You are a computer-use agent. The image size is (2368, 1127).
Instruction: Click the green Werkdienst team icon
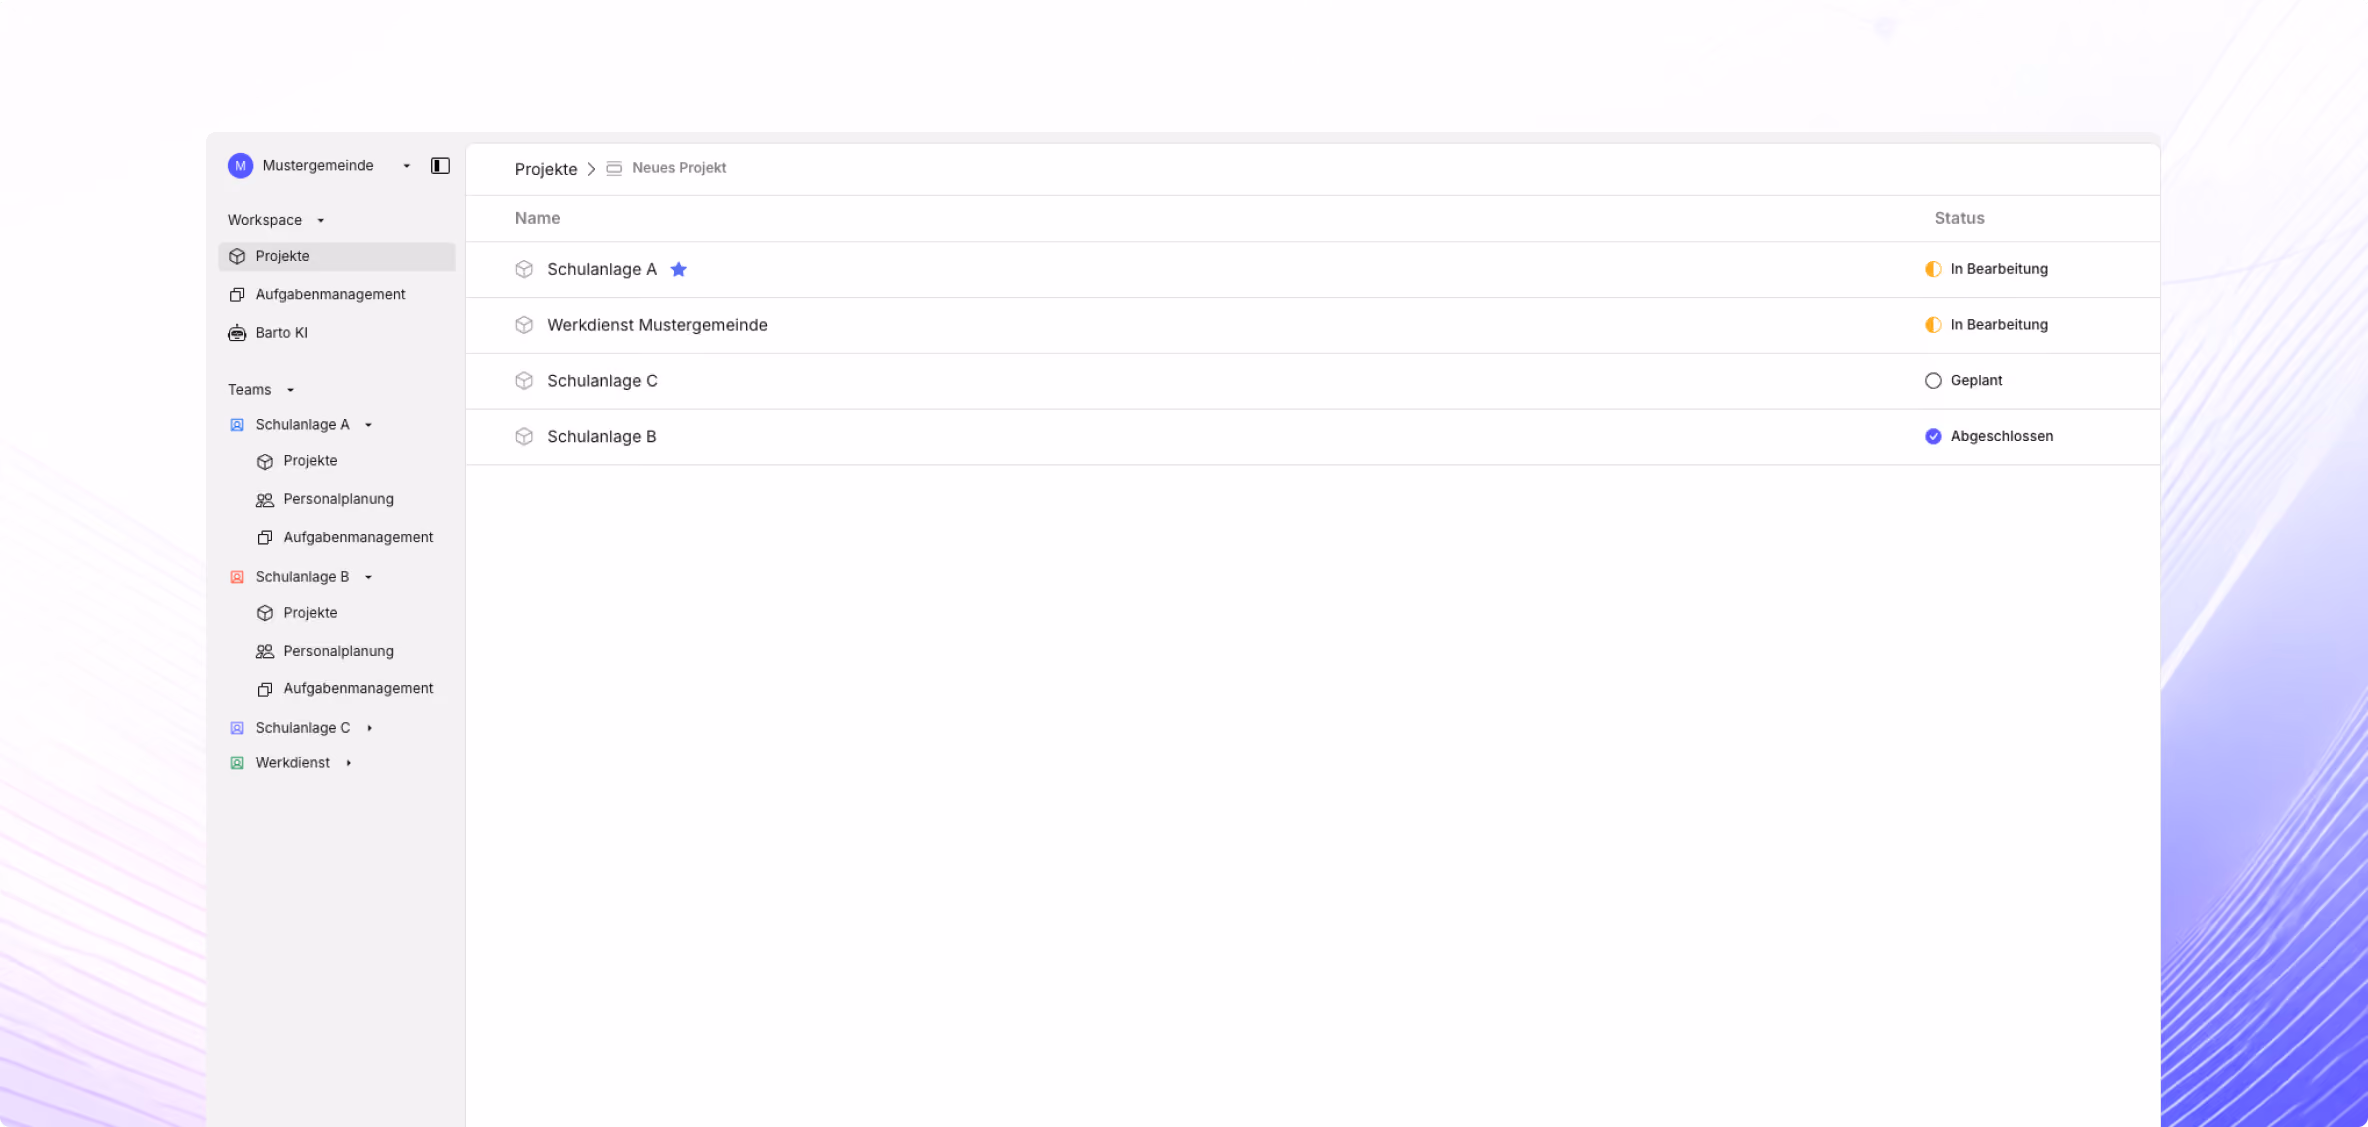(x=237, y=763)
